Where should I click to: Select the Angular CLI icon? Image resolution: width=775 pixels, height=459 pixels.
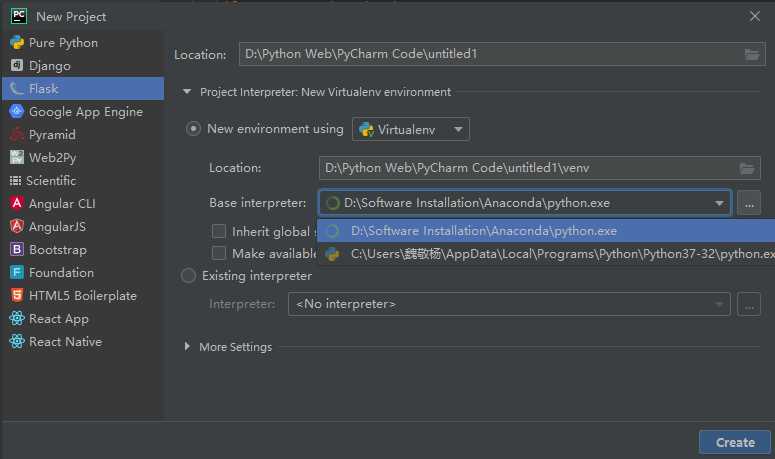click(16, 204)
